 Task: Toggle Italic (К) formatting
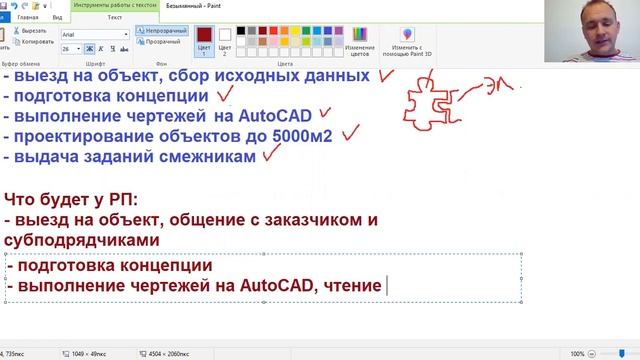coord(101,49)
